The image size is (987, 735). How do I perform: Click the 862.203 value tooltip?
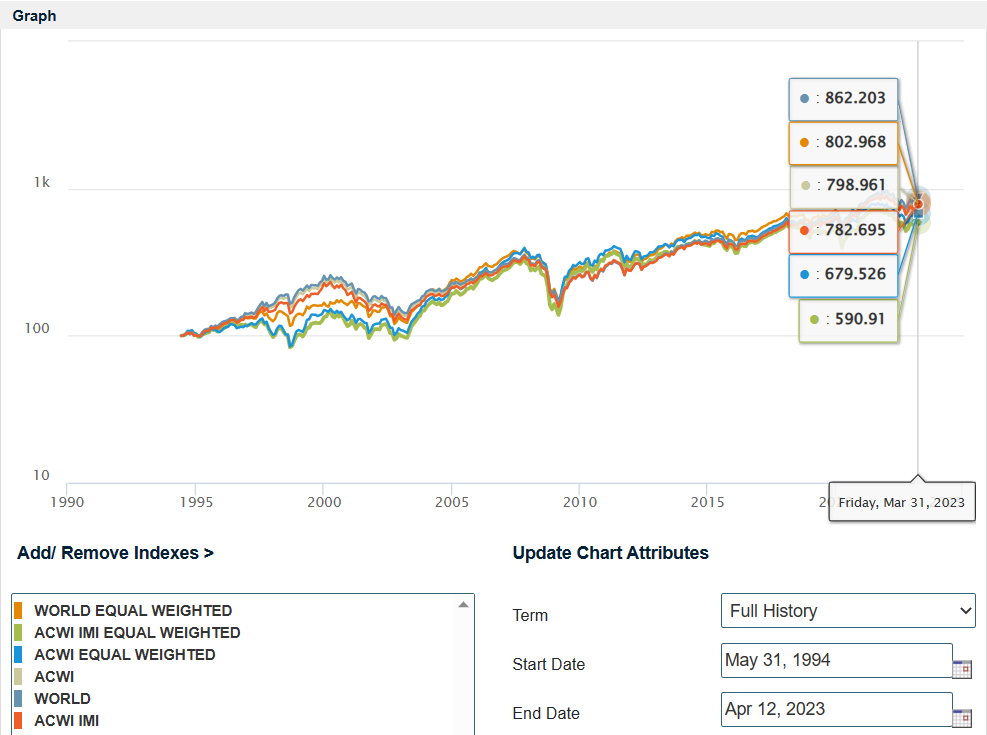coord(844,99)
